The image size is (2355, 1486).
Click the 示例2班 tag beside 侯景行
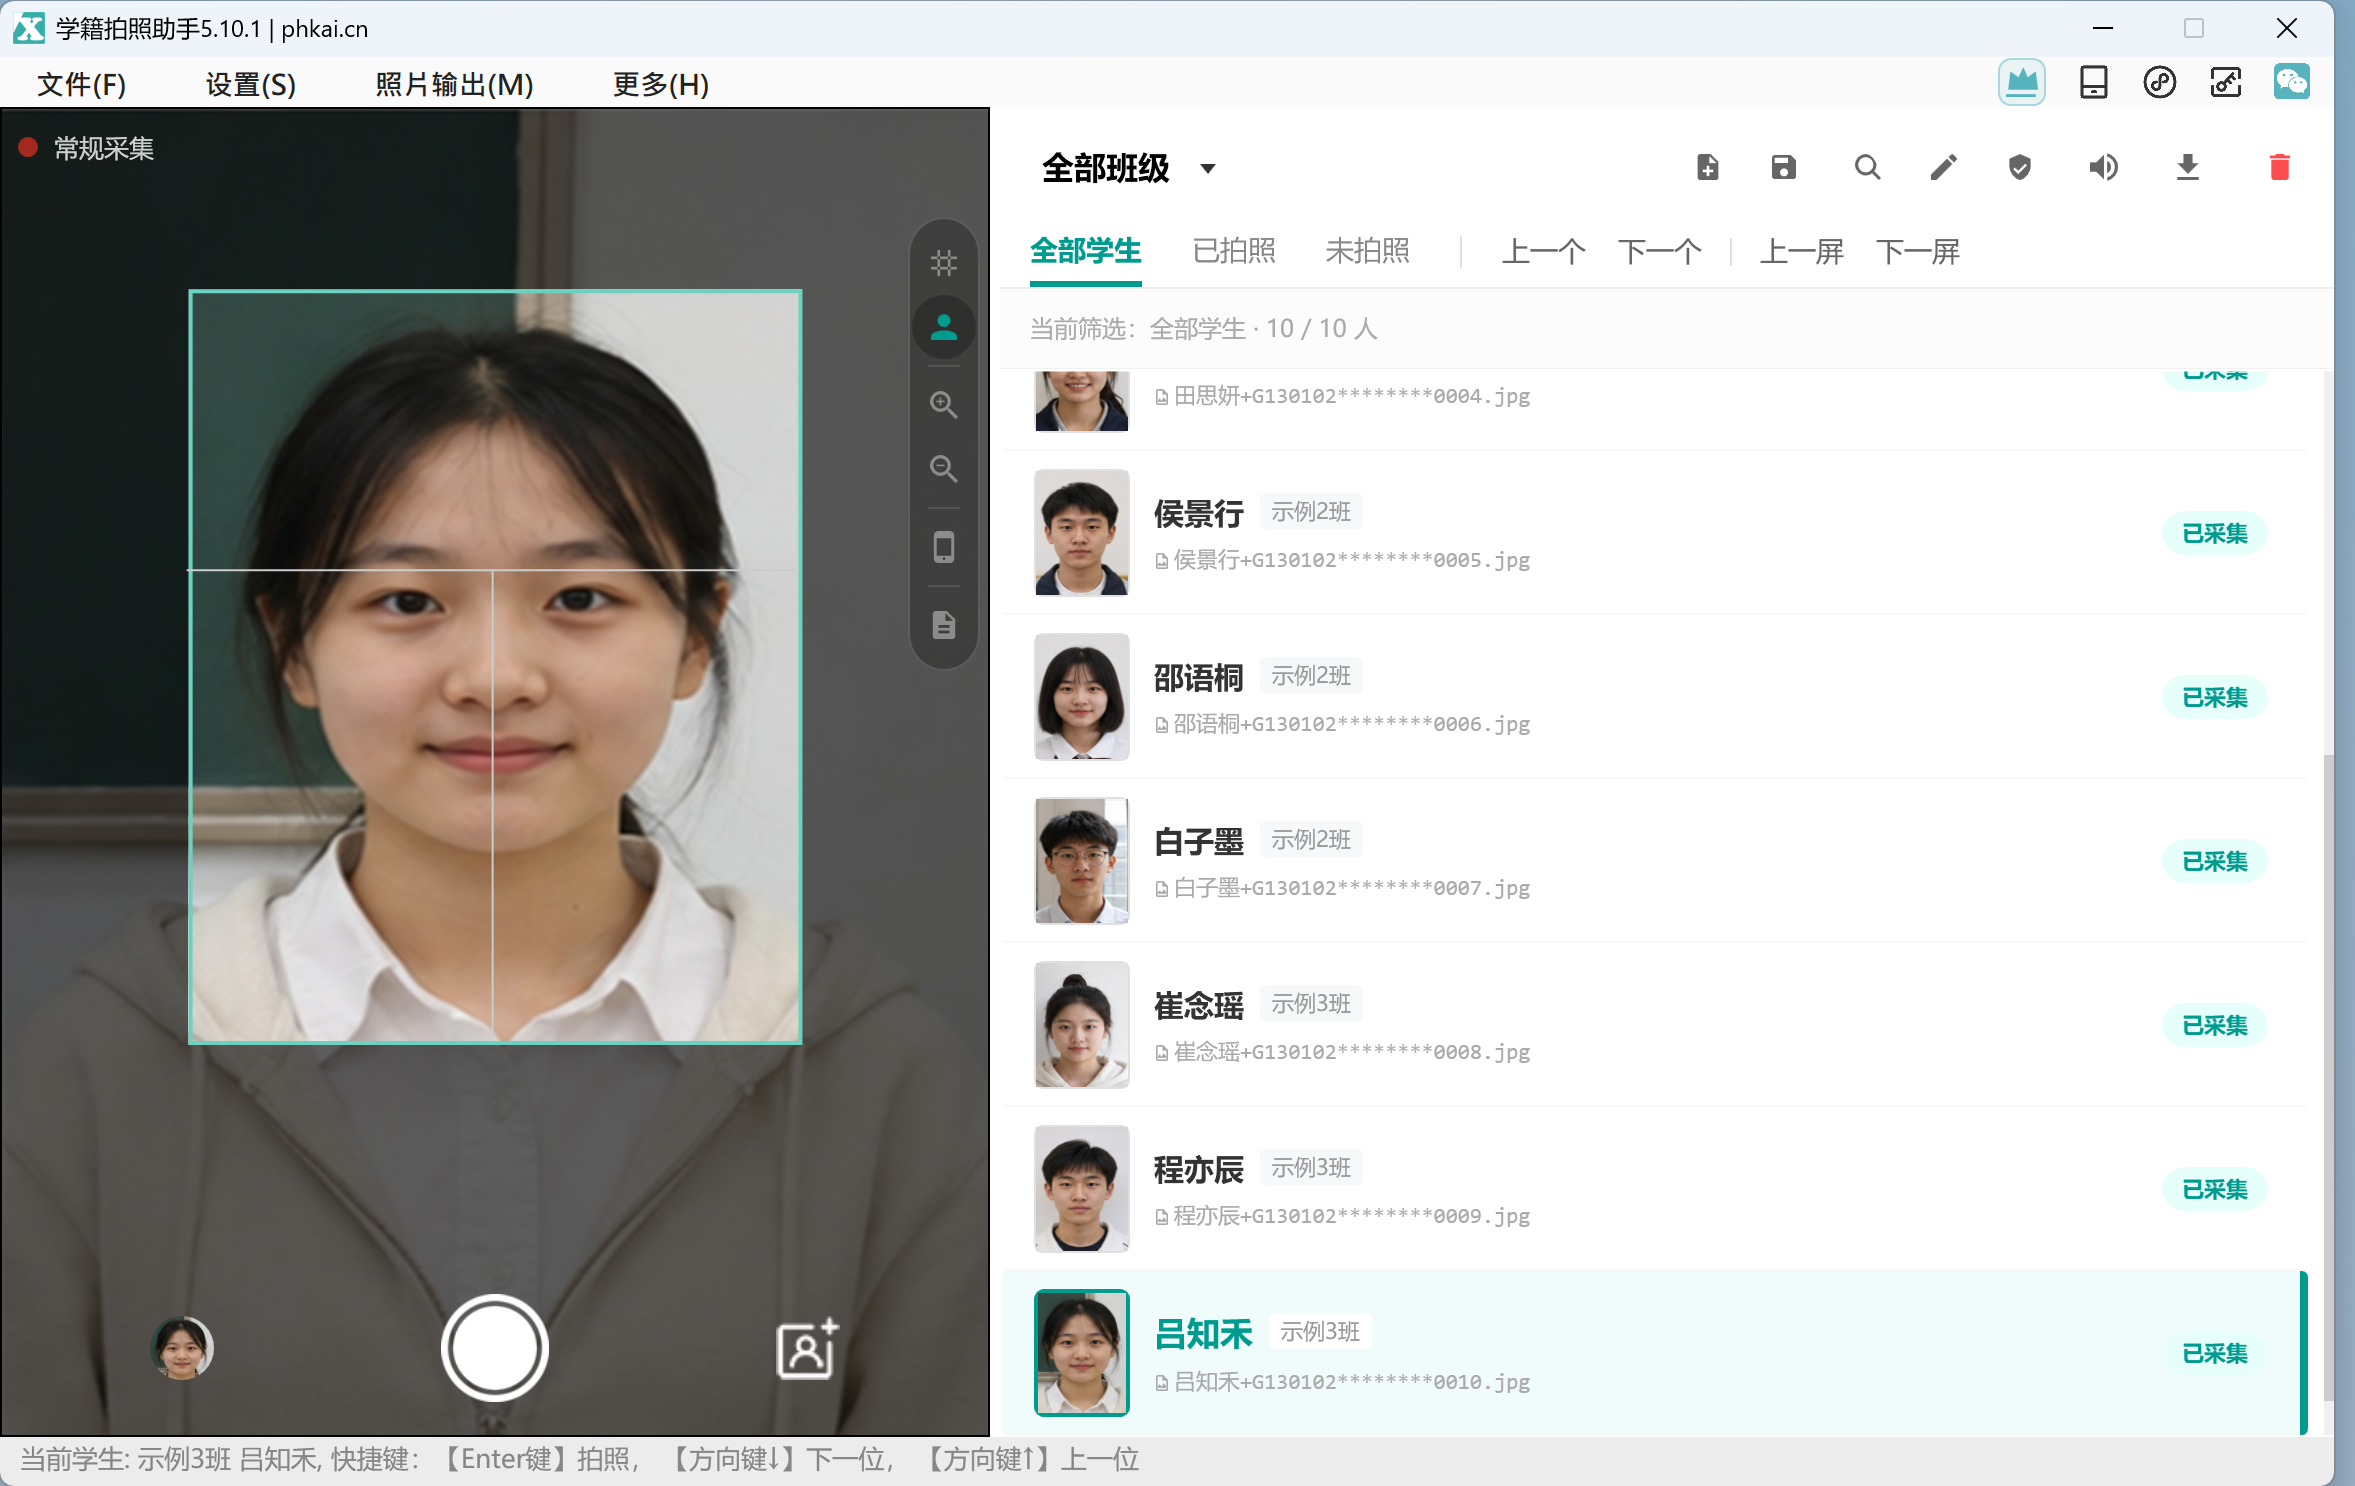pos(1311,512)
